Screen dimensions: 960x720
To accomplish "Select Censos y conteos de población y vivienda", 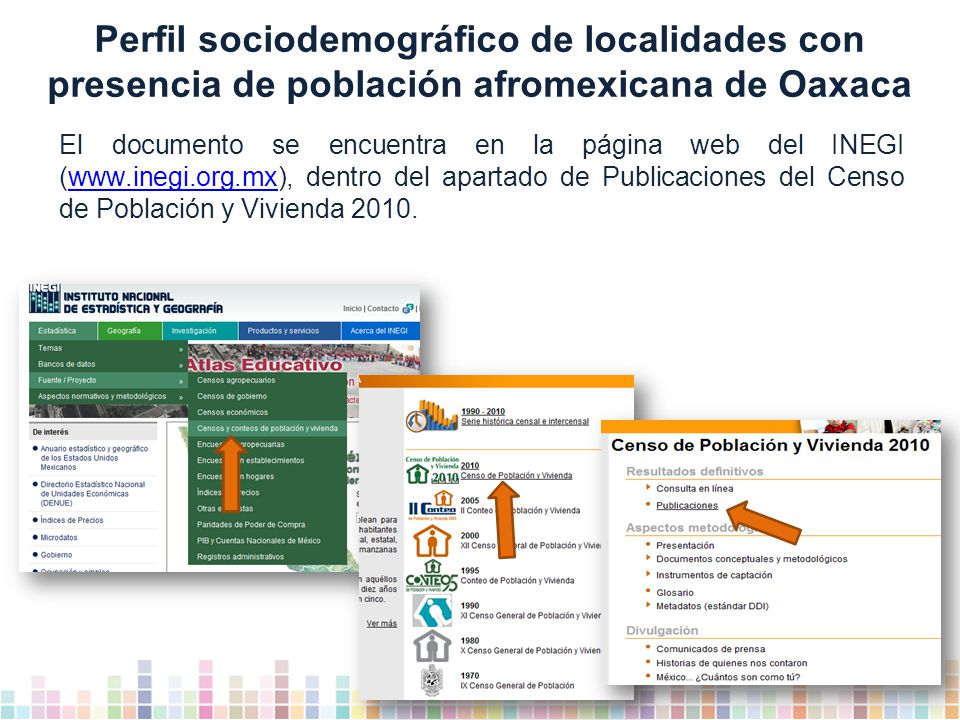I will click(x=267, y=428).
